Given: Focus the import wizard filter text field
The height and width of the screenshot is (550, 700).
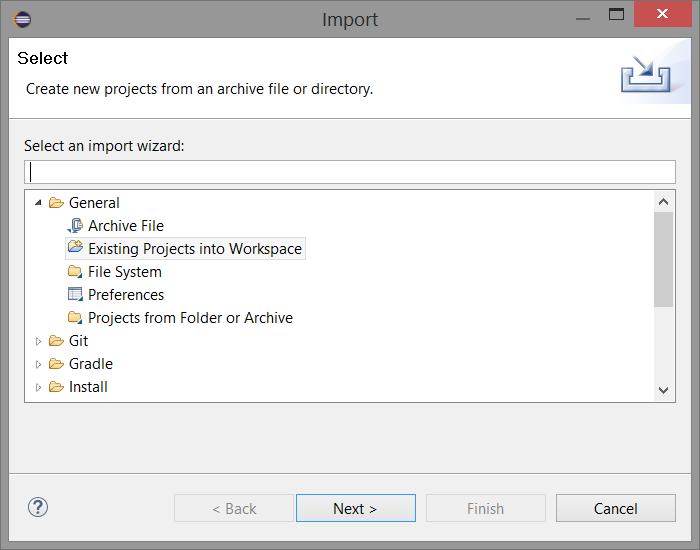Looking at the screenshot, I should pos(350,172).
